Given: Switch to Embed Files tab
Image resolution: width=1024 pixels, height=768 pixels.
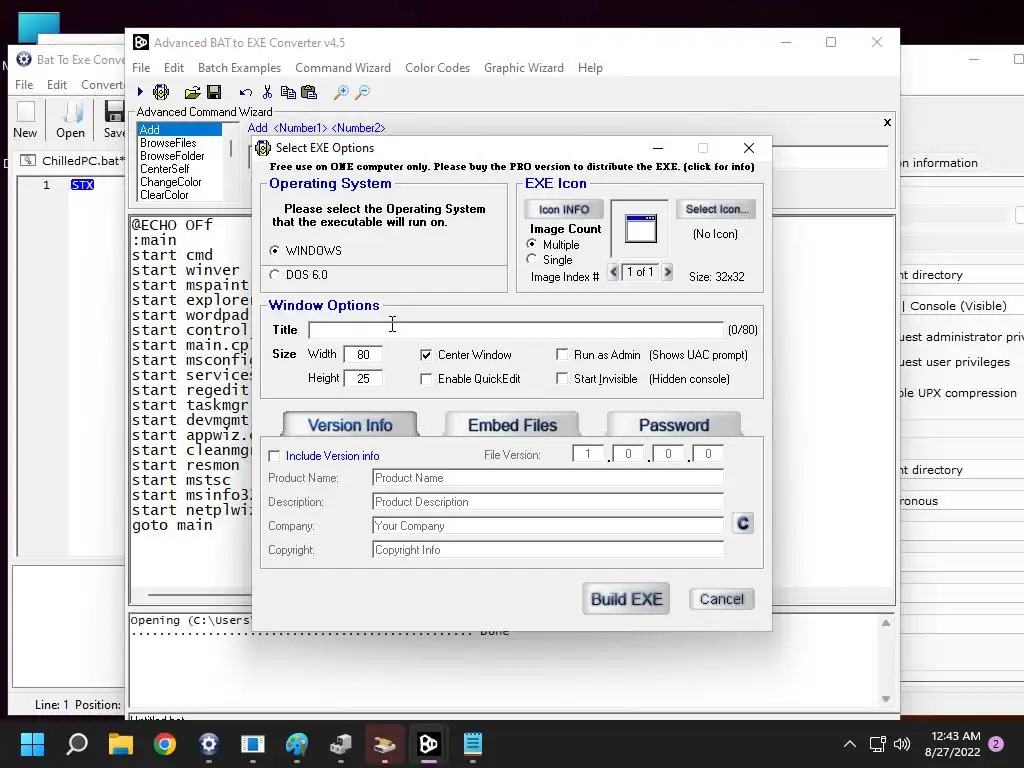Looking at the screenshot, I should click(x=512, y=425).
